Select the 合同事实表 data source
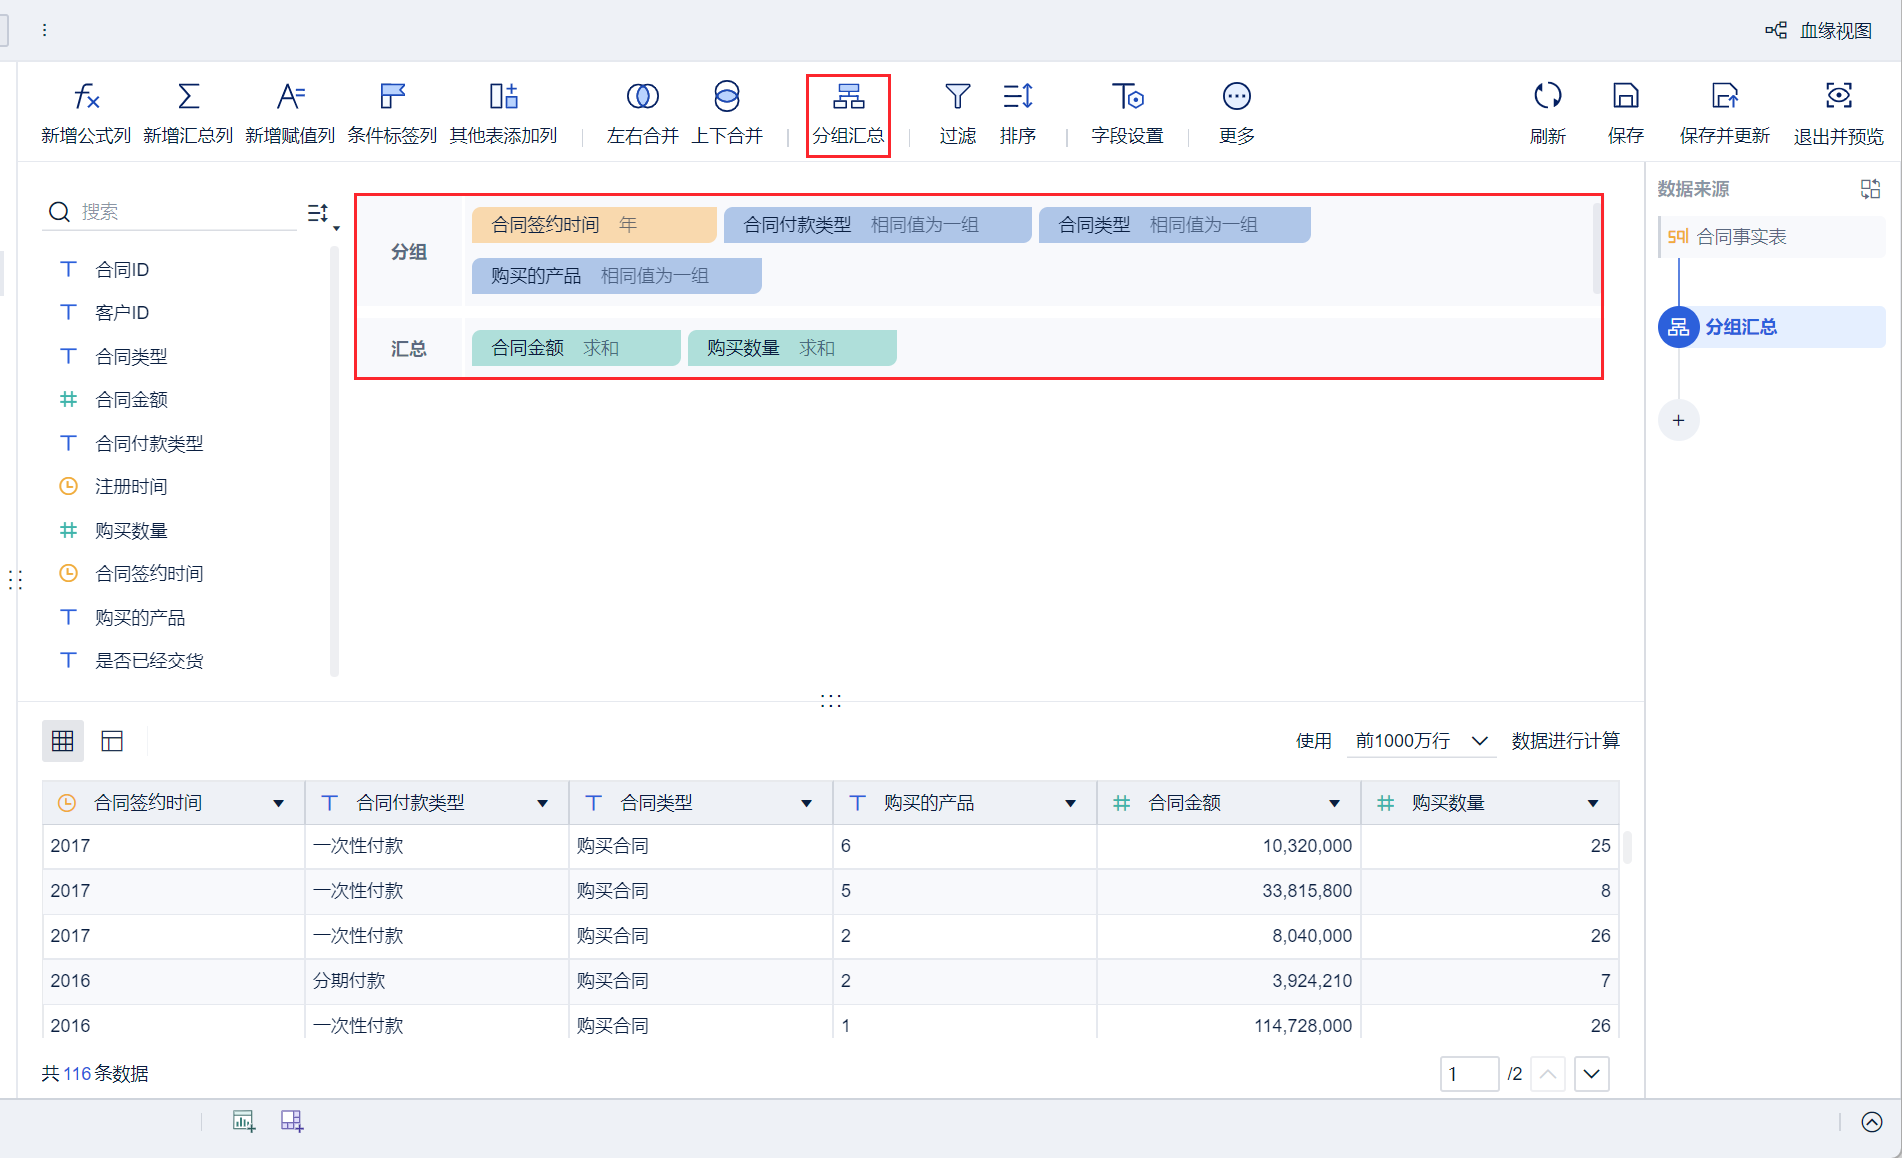 1771,237
